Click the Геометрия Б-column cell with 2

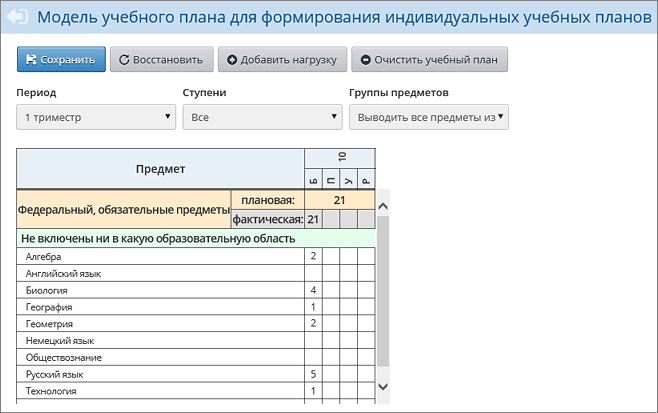[313, 323]
